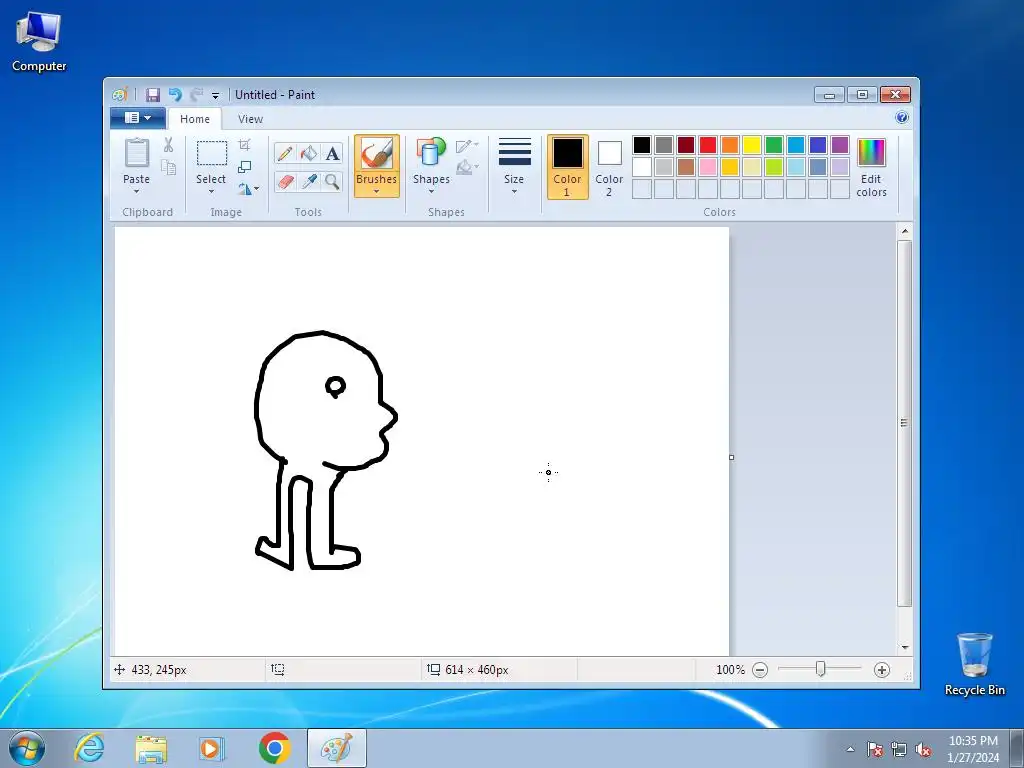This screenshot has height=768, width=1024.
Task: Click the Paste clipboard icon
Action: (x=136, y=153)
